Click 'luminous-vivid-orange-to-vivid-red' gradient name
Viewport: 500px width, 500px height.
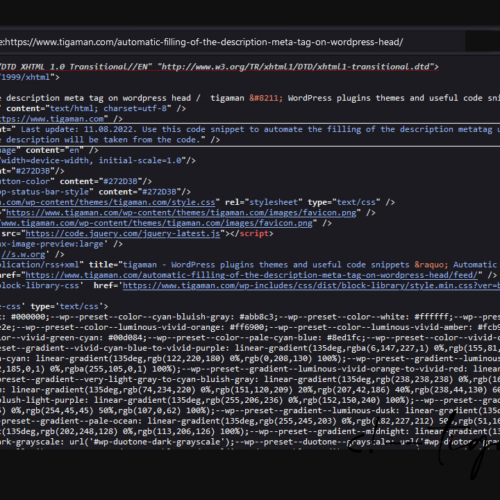tap(383, 369)
